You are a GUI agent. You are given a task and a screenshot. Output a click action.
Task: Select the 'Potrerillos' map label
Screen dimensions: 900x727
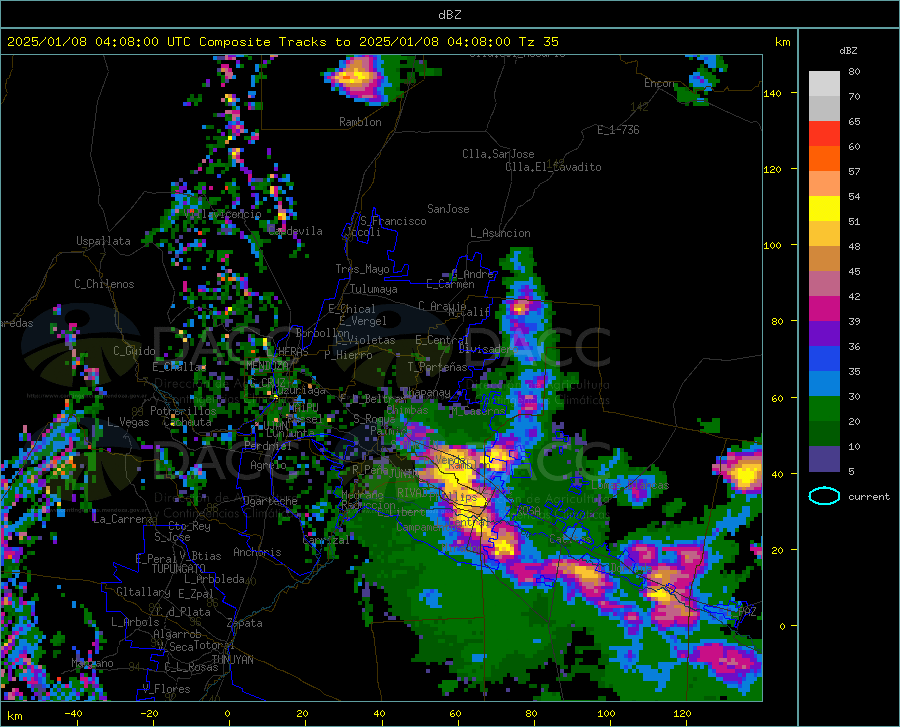(x=183, y=411)
